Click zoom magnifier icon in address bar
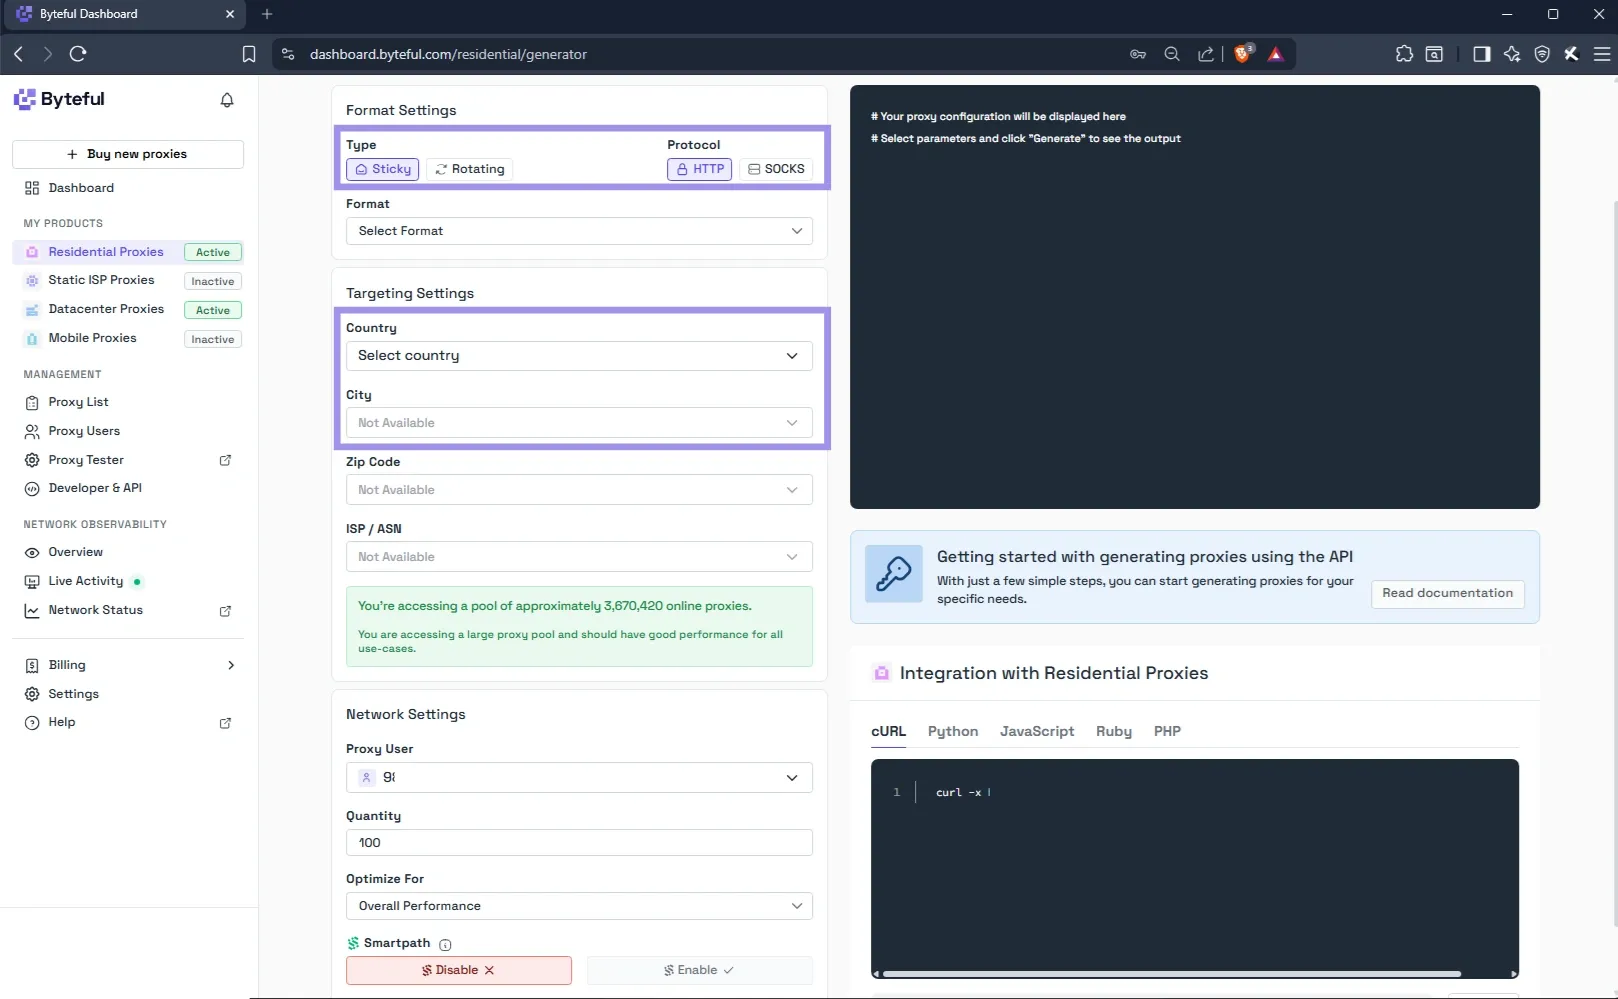1618x999 pixels. pyautogui.click(x=1172, y=54)
